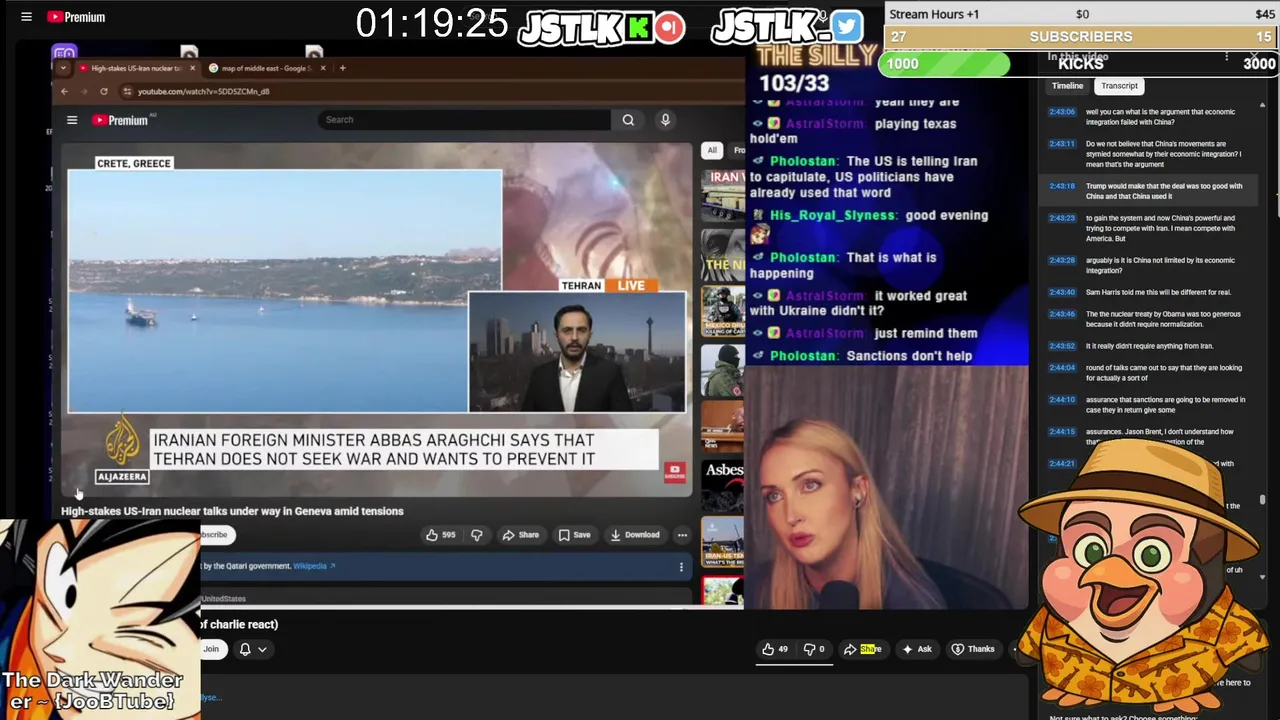Download the Al Jazeera video
This screenshot has width=1280, height=720.
(635, 535)
